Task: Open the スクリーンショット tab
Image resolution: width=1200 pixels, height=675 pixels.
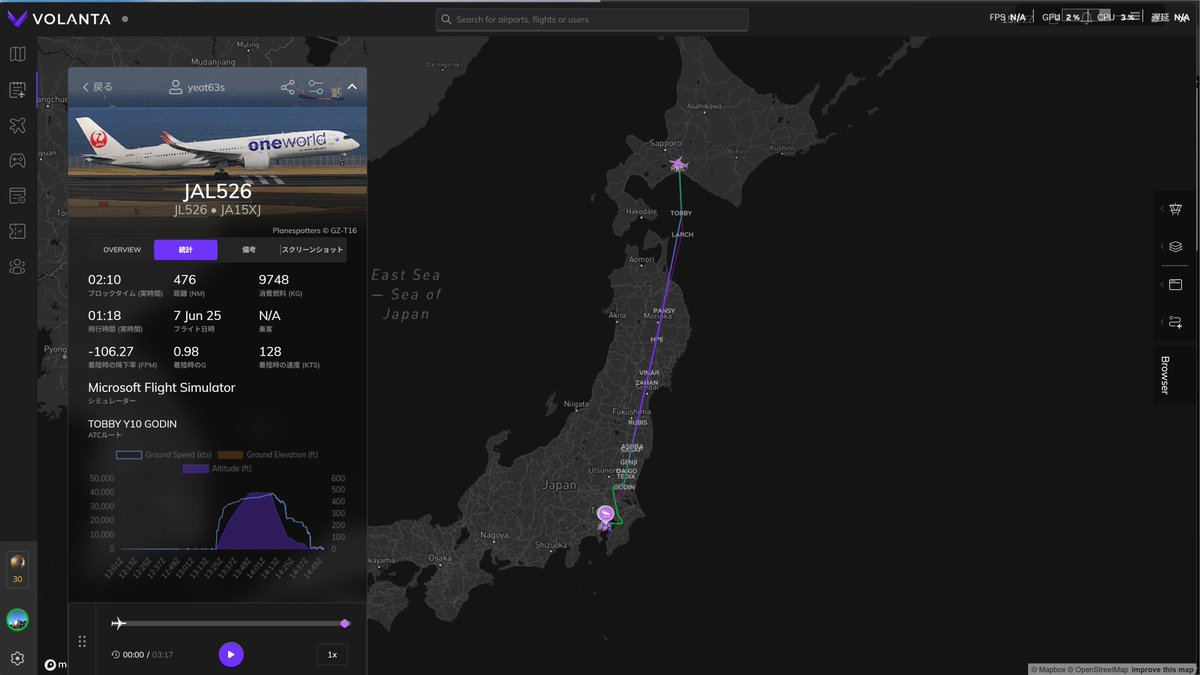Action: pyautogui.click(x=312, y=249)
